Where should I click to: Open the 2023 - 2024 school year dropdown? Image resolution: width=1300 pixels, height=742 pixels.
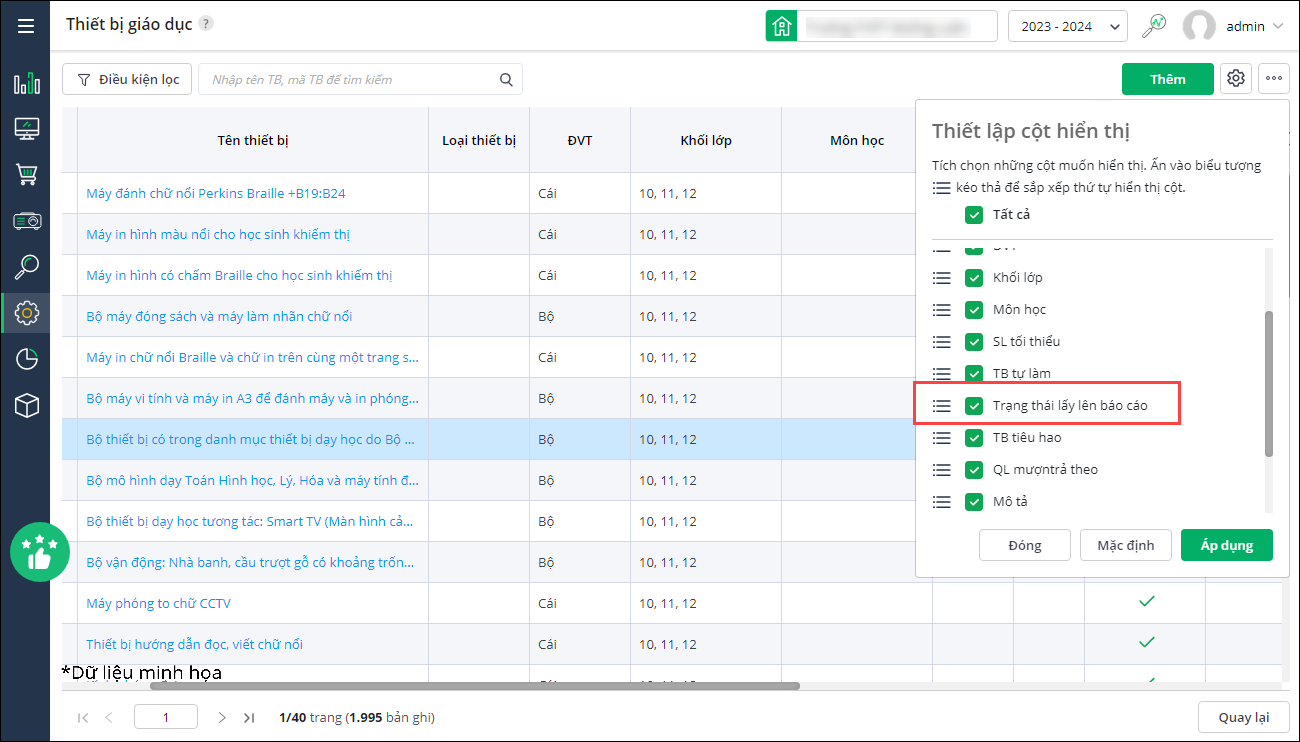(1068, 26)
